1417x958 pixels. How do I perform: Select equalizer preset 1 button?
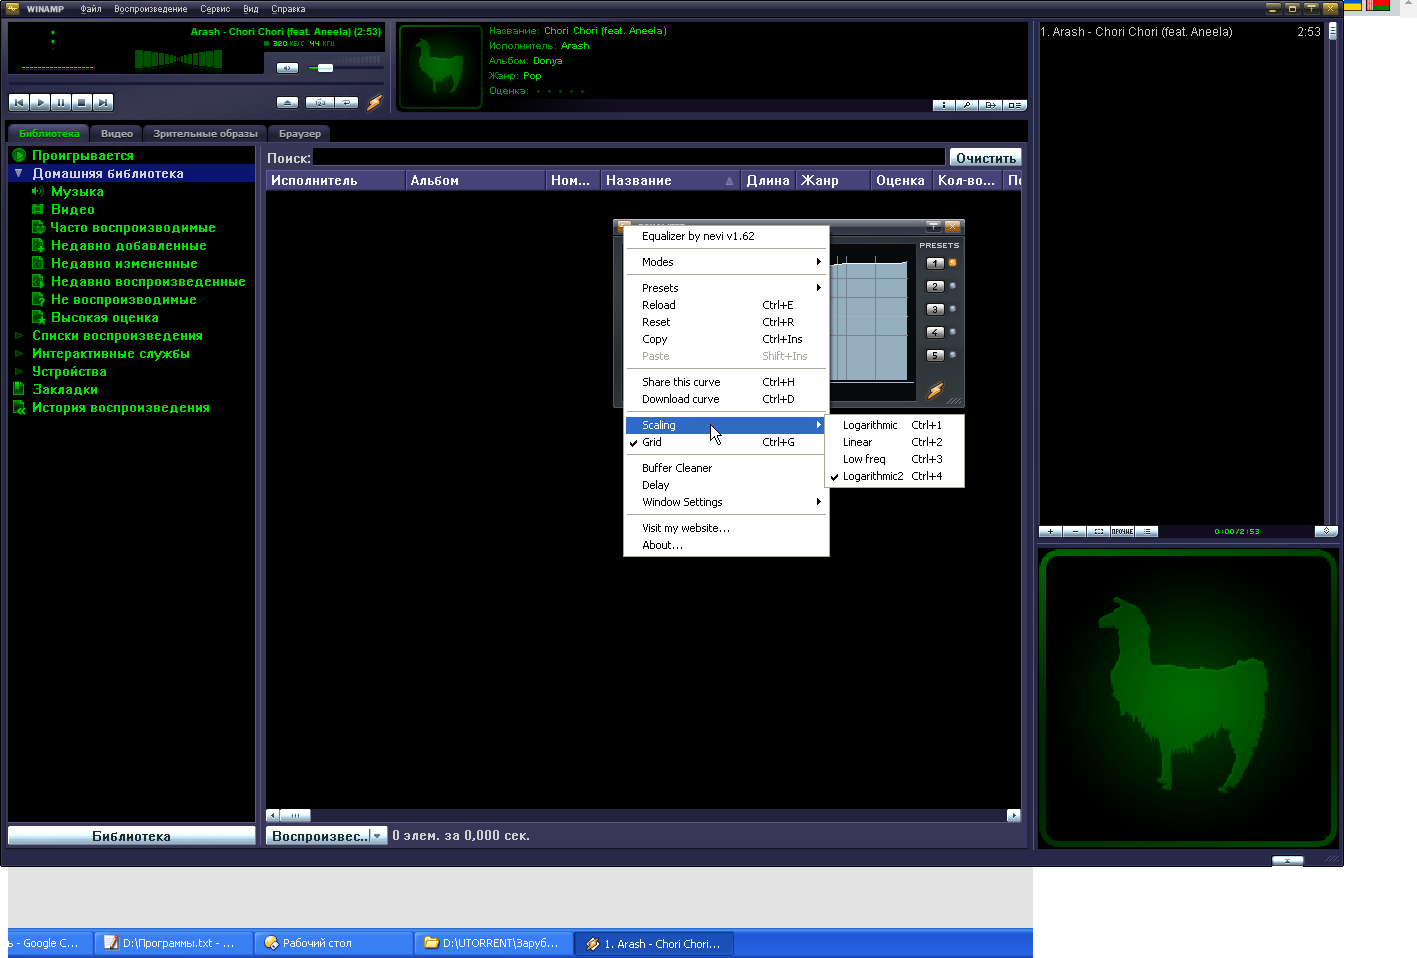(935, 263)
